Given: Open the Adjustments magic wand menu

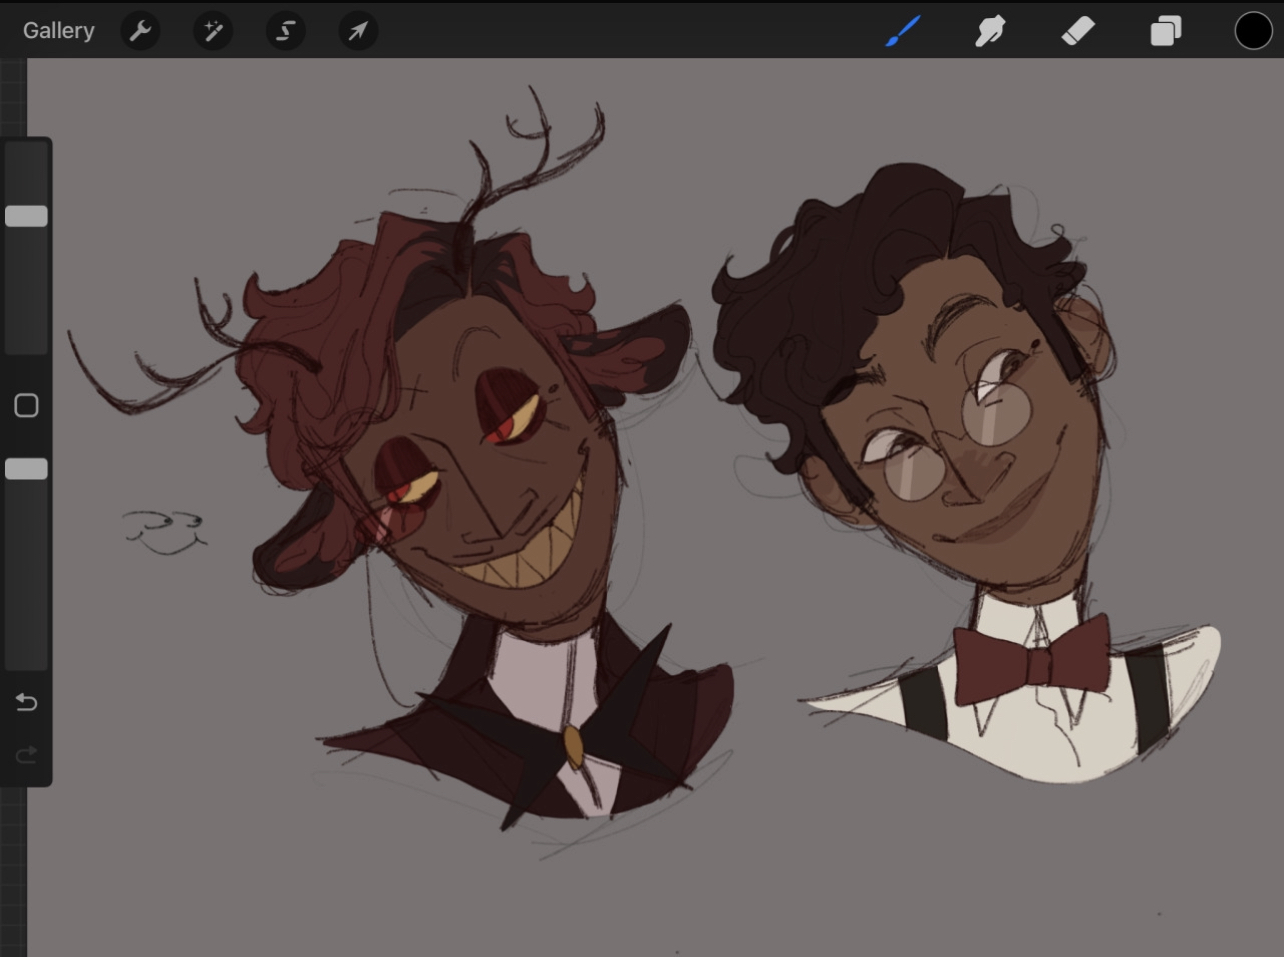Looking at the screenshot, I should click(213, 31).
